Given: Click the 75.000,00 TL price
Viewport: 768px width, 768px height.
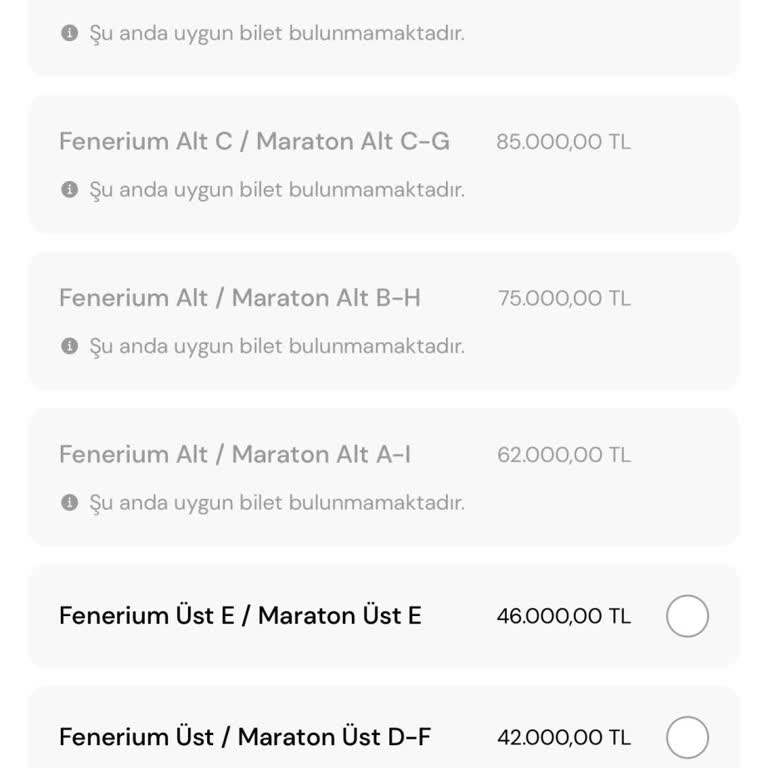Looking at the screenshot, I should [564, 298].
